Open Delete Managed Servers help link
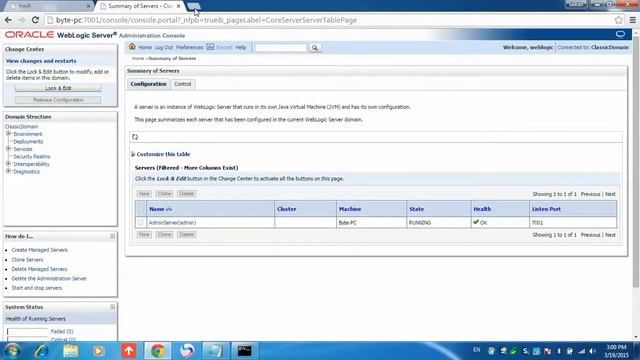 click(39, 269)
